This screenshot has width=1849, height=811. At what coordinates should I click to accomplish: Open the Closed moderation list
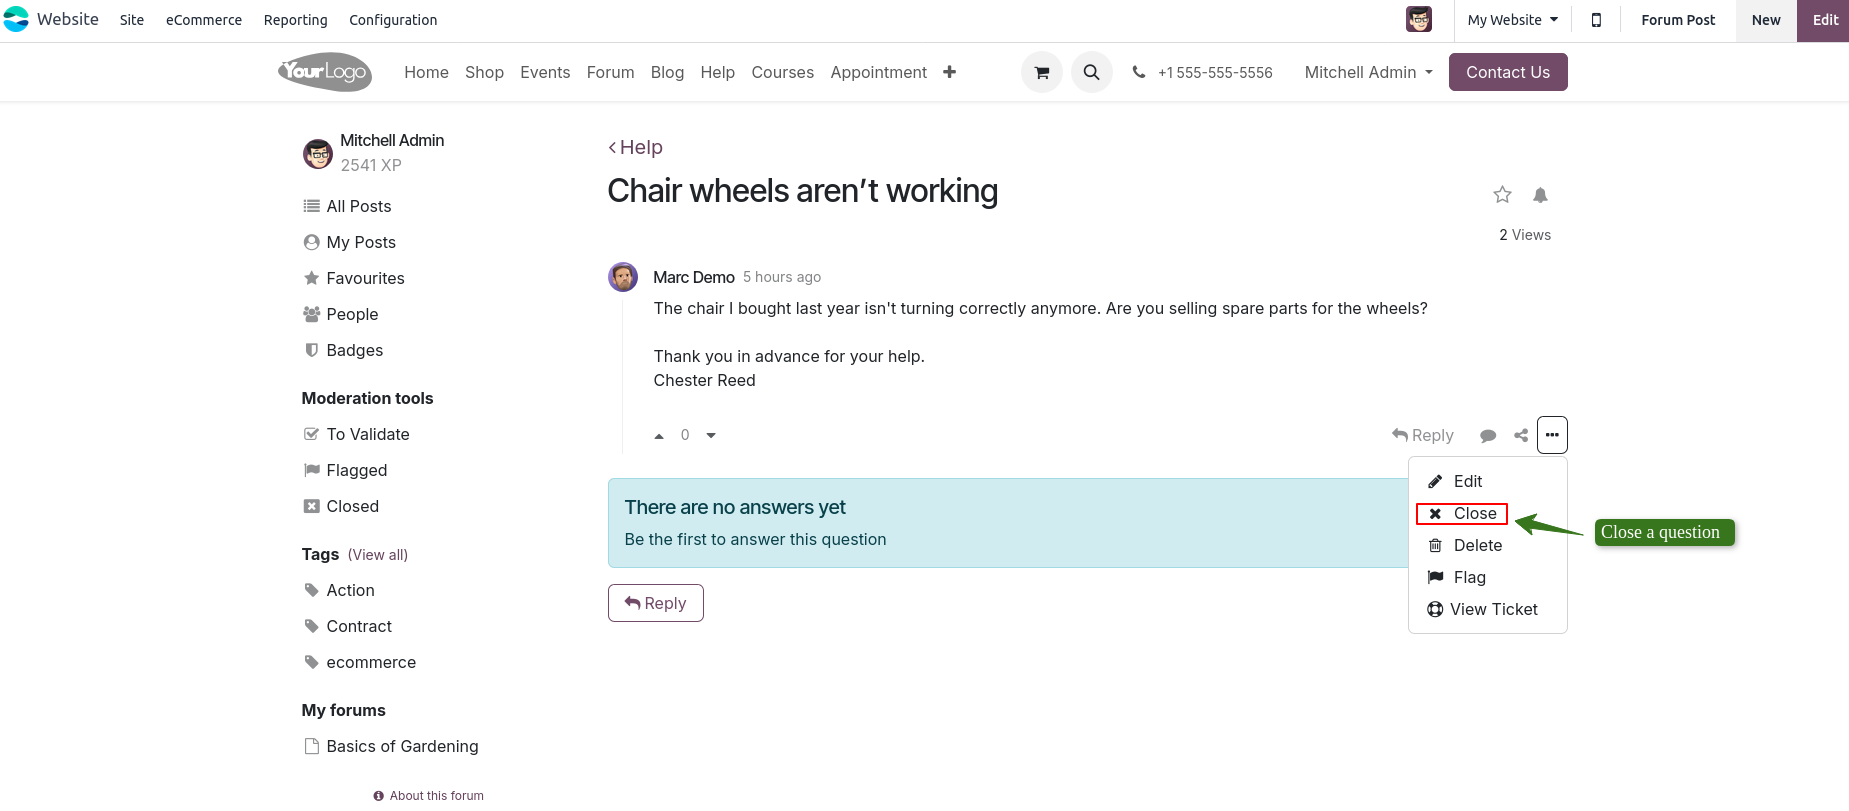coord(352,506)
